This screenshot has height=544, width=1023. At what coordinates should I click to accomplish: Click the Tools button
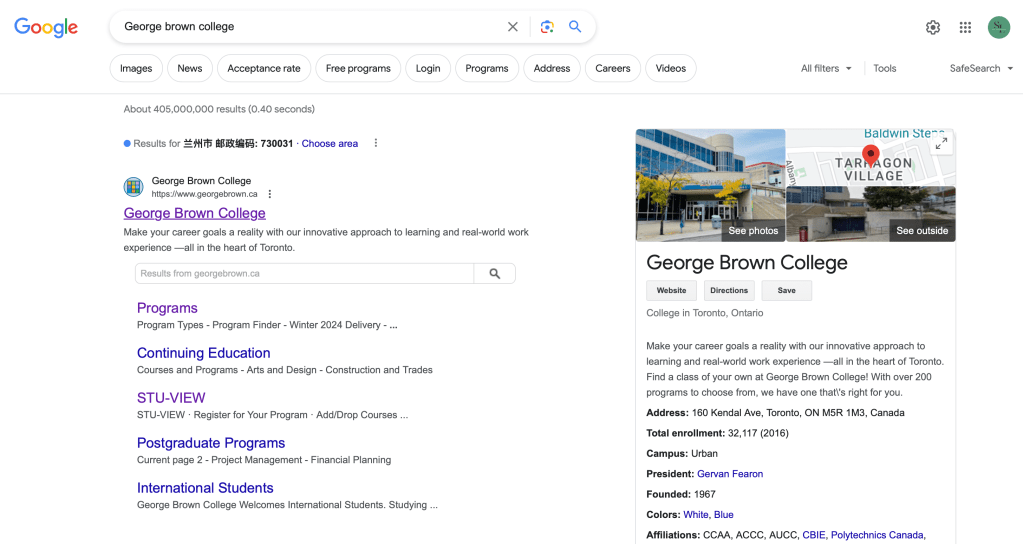coord(884,68)
